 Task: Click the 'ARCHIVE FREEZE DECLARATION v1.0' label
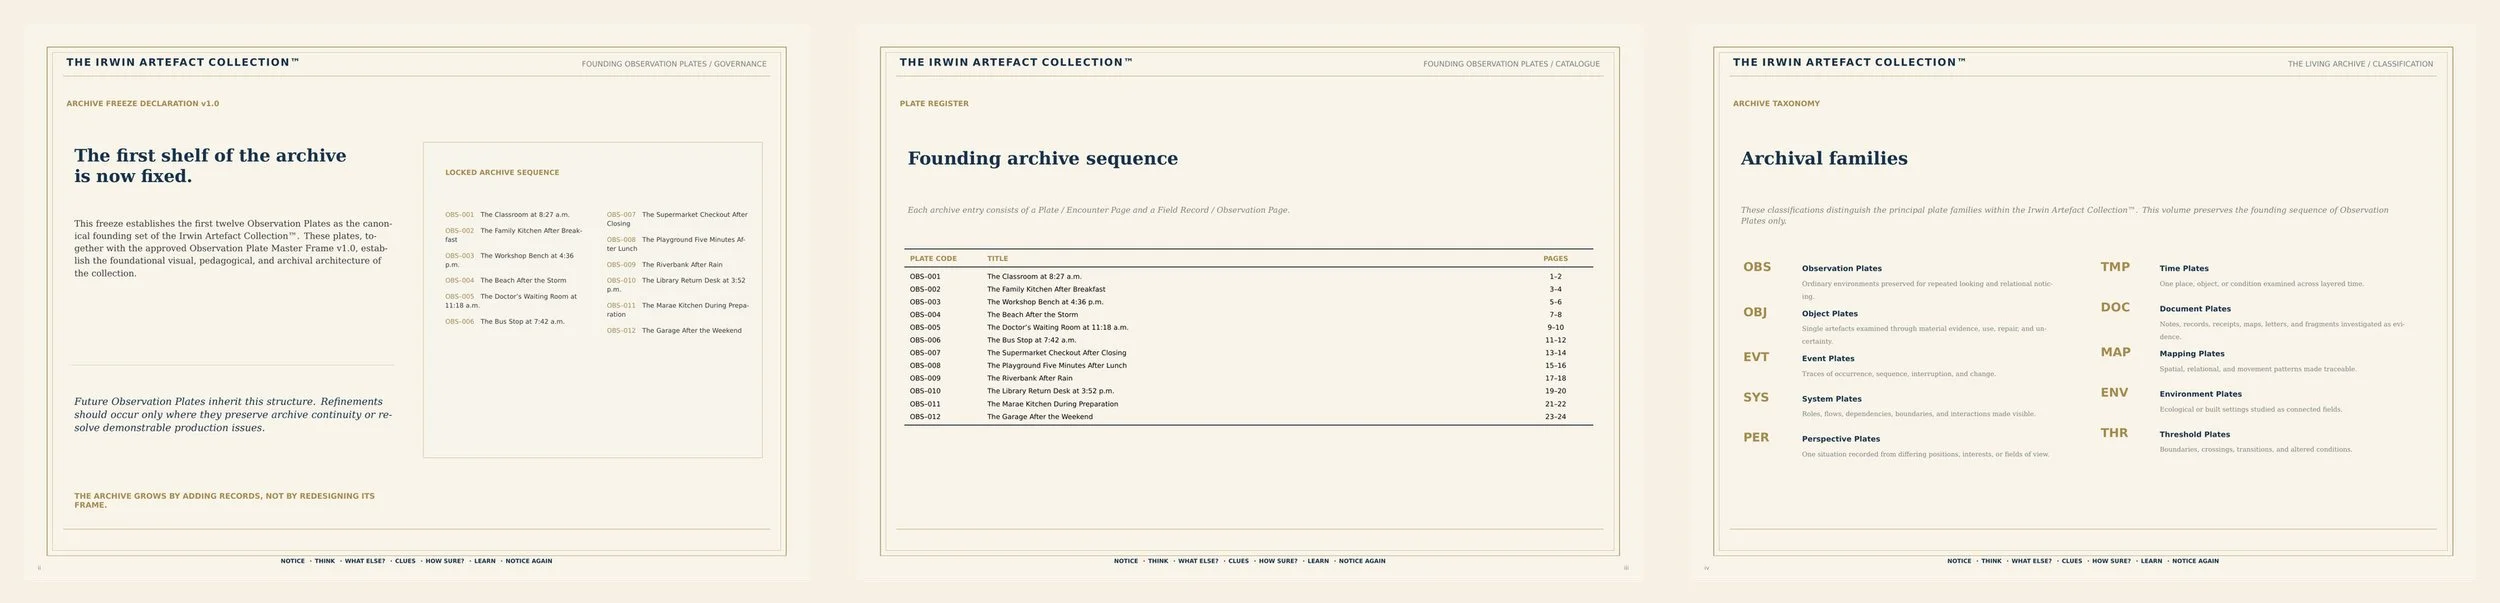coord(143,104)
